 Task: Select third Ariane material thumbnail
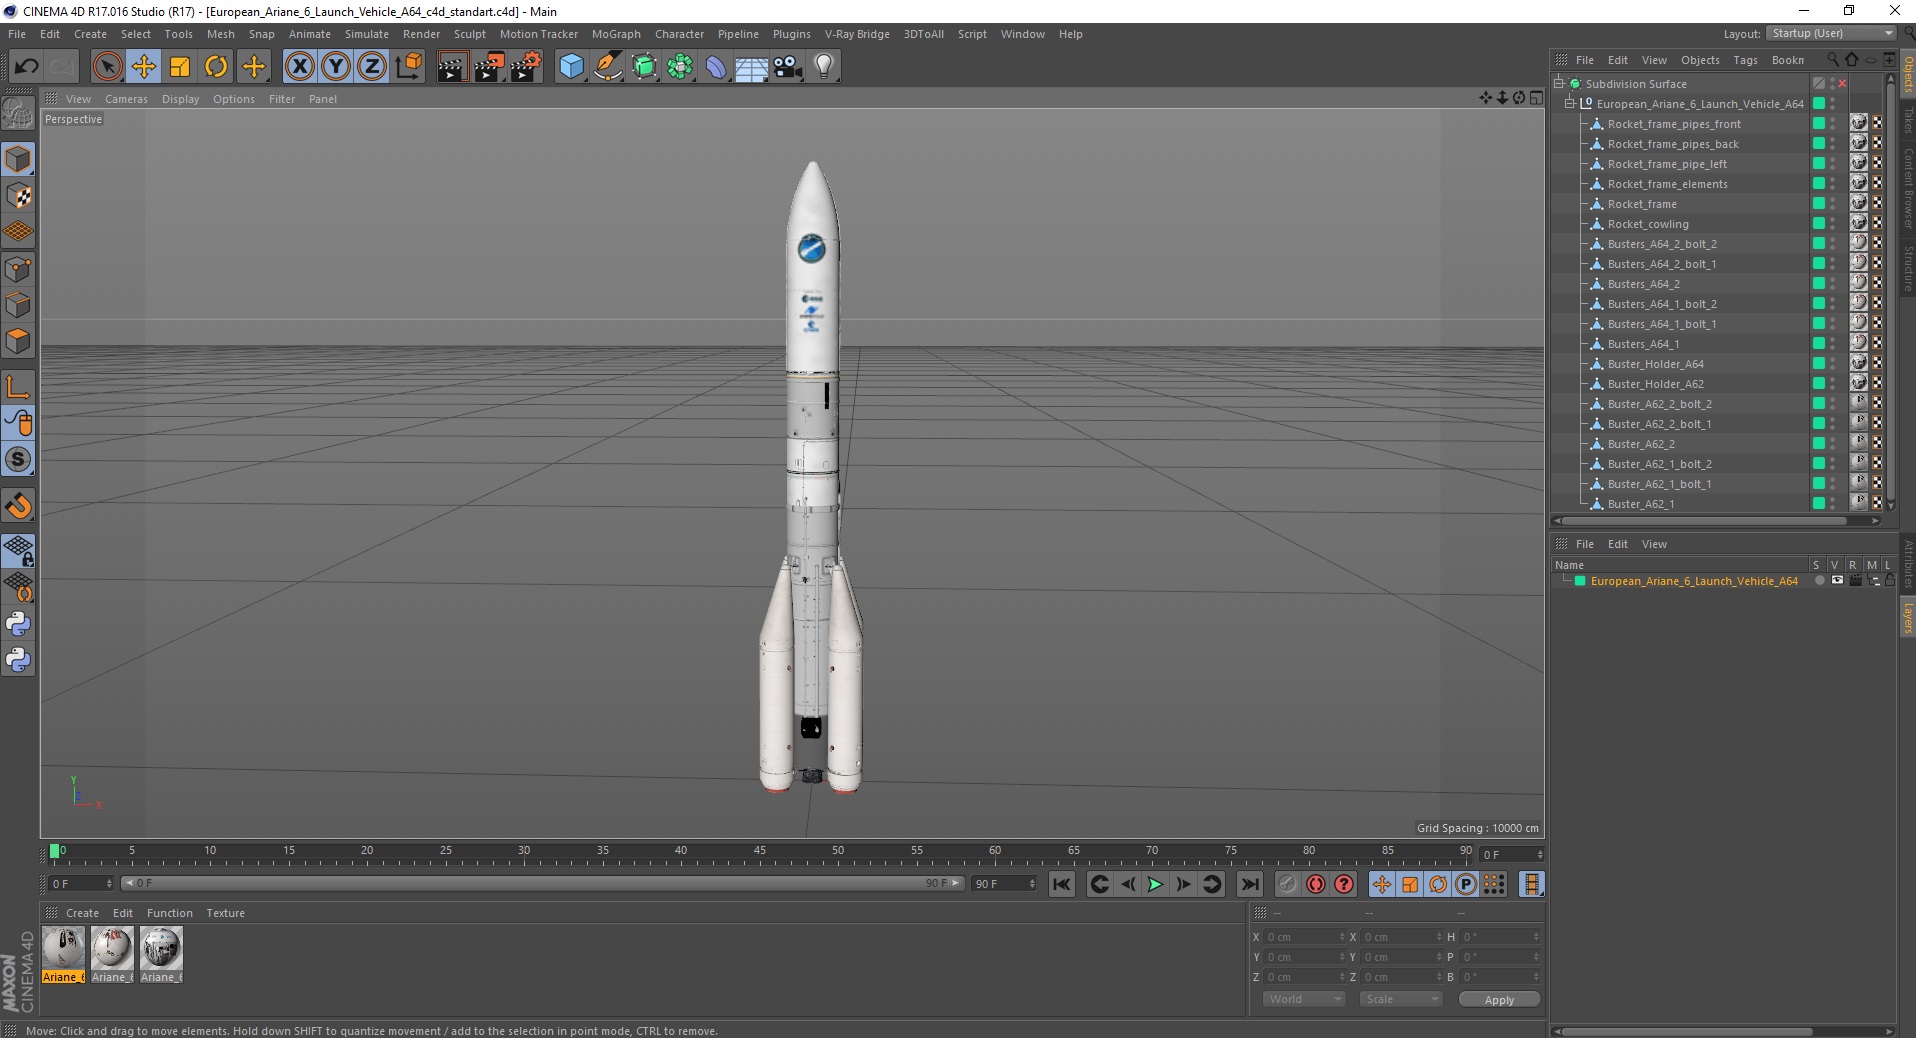point(161,955)
